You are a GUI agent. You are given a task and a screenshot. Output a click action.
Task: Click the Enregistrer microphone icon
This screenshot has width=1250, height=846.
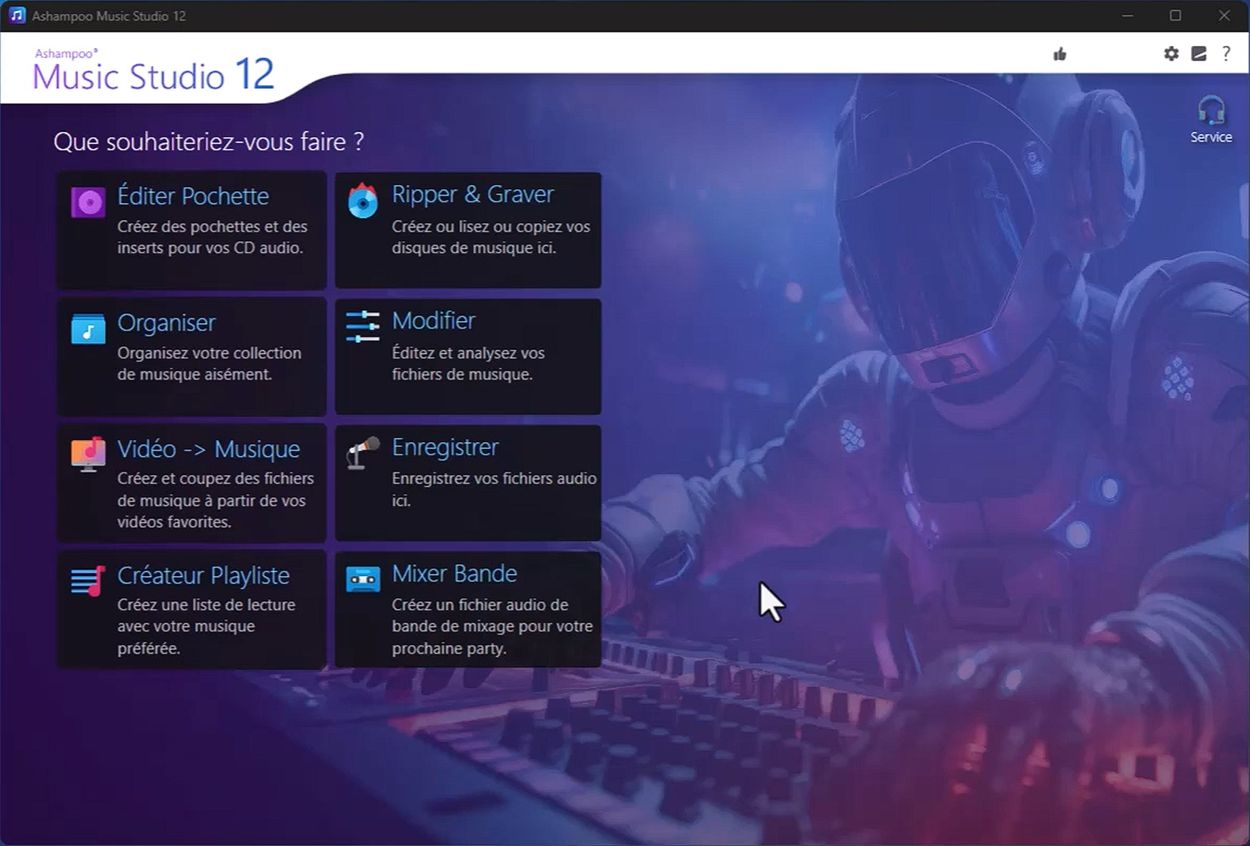(363, 452)
